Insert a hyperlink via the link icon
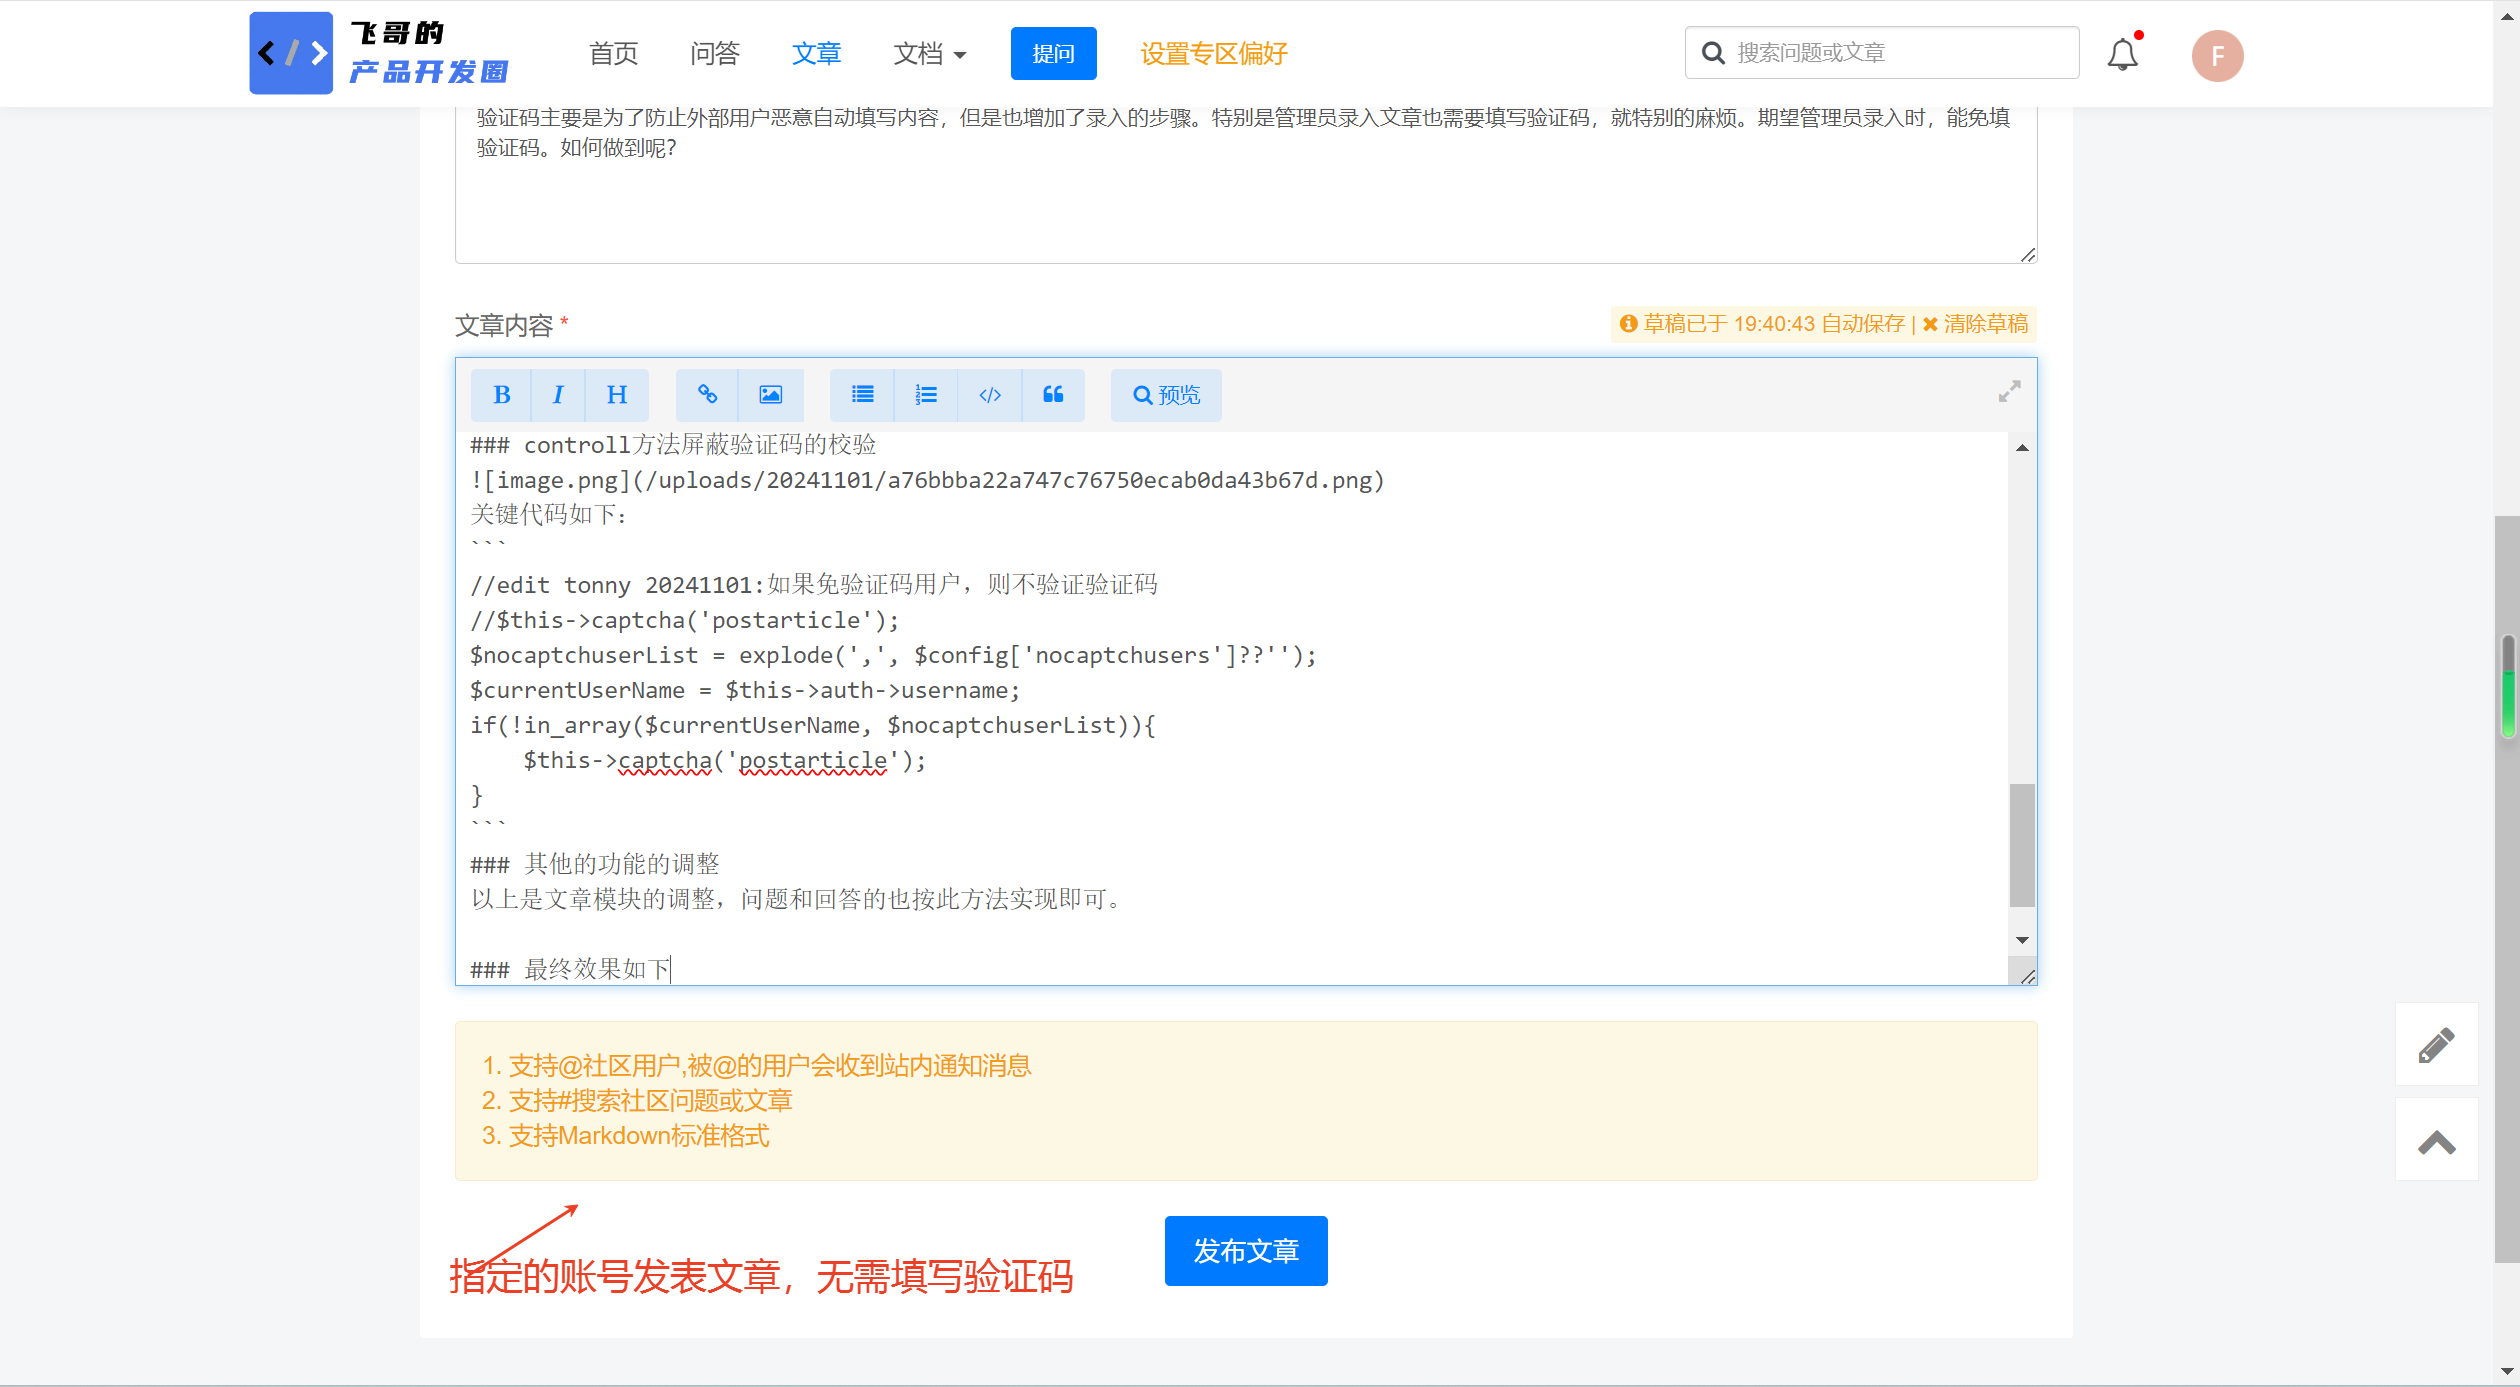Screen dimensions: 2520x1387 (x=707, y=395)
